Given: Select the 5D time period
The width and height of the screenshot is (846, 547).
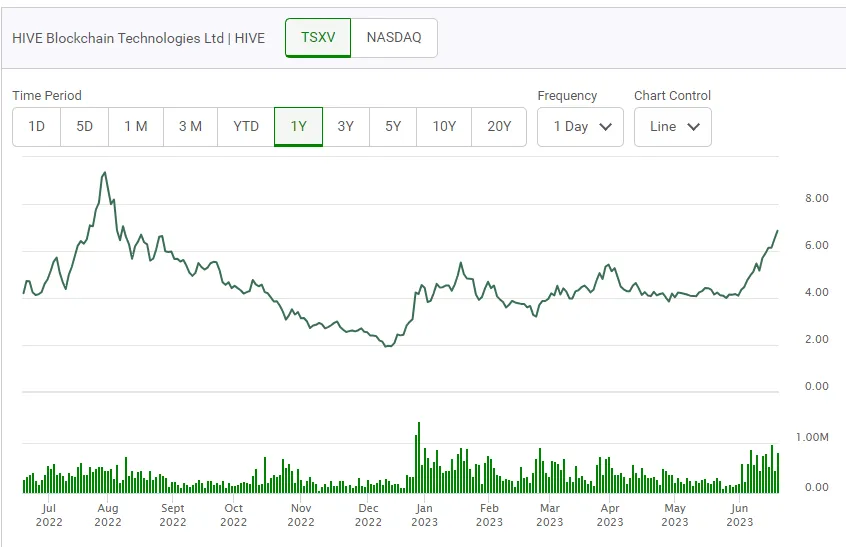Looking at the screenshot, I should click(85, 127).
